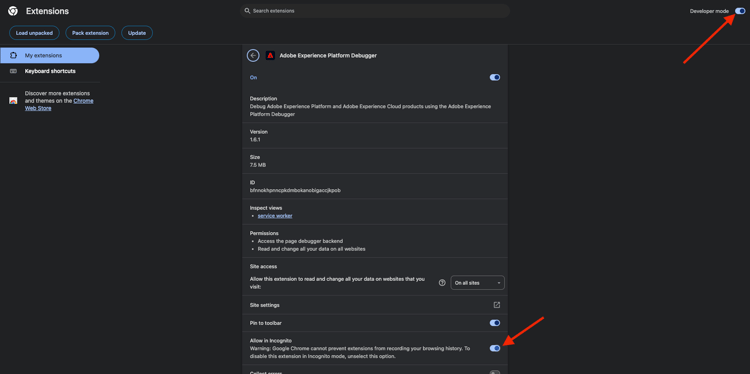Screen dimensions: 750x374
Task: Click the Update button
Action: click(137, 33)
